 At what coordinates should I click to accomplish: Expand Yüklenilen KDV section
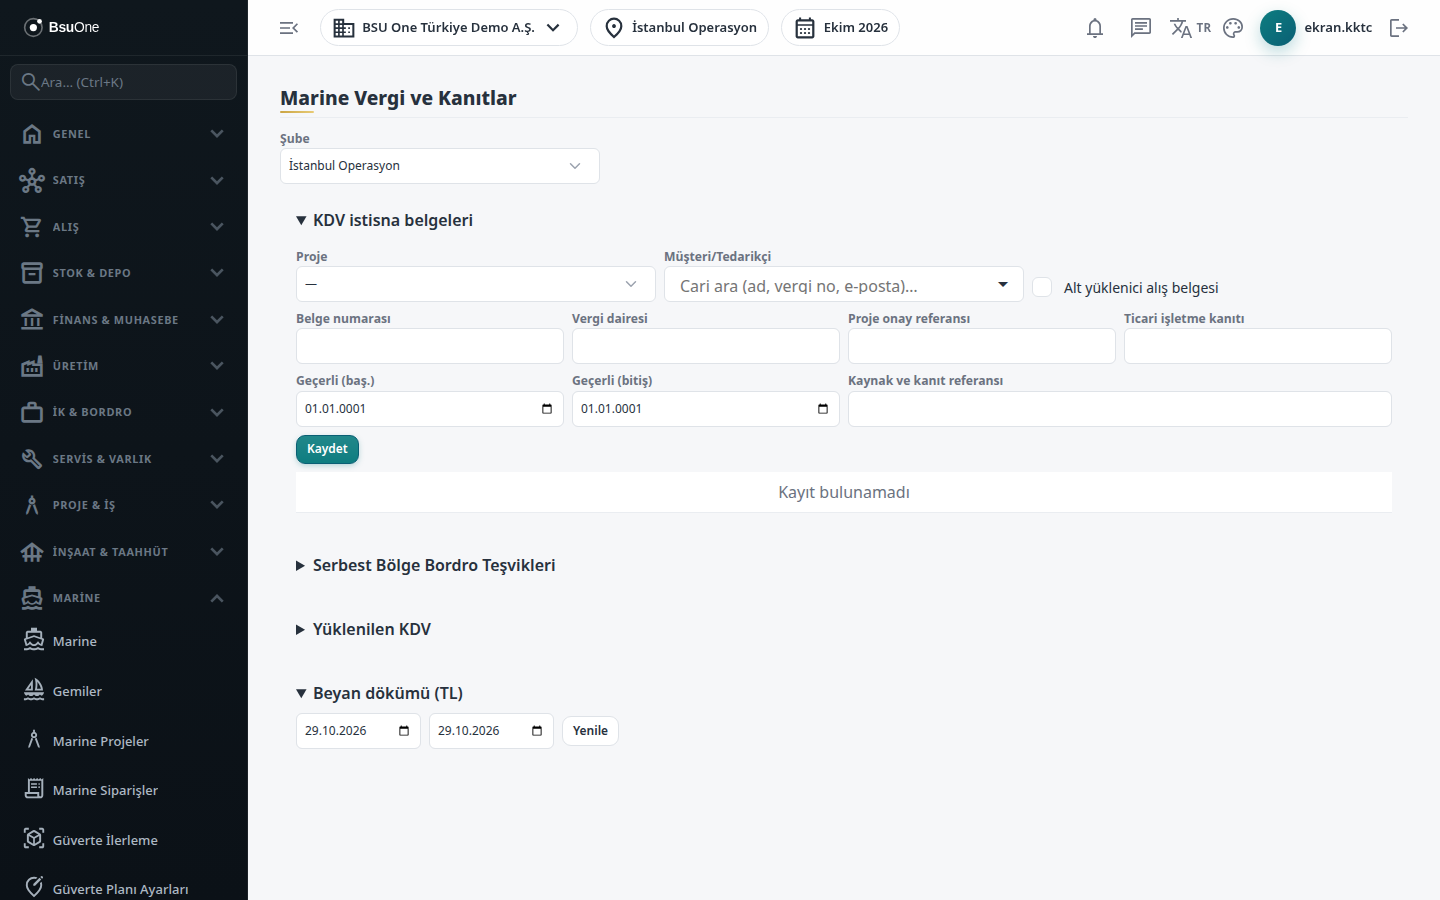tap(363, 629)
